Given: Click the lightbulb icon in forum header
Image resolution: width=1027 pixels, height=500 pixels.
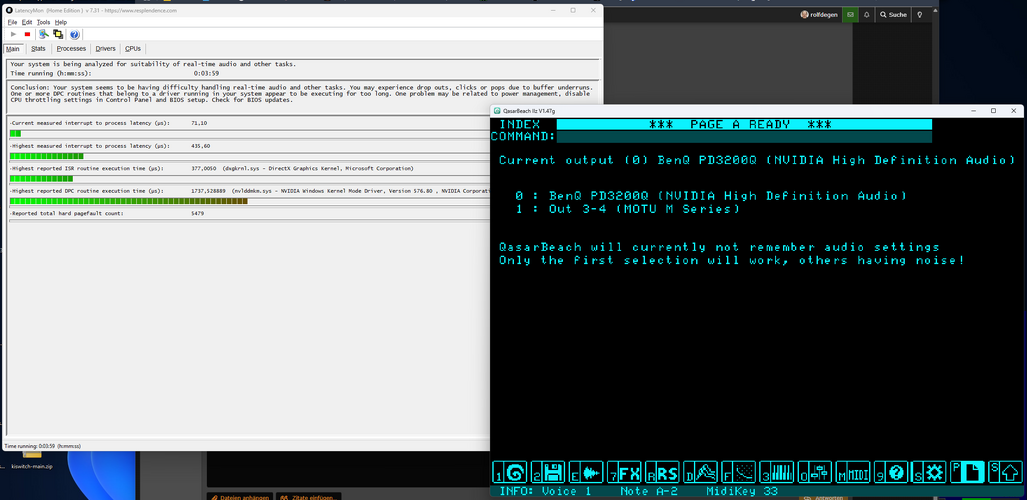Looking at the screenshot, I should [920, 14].
